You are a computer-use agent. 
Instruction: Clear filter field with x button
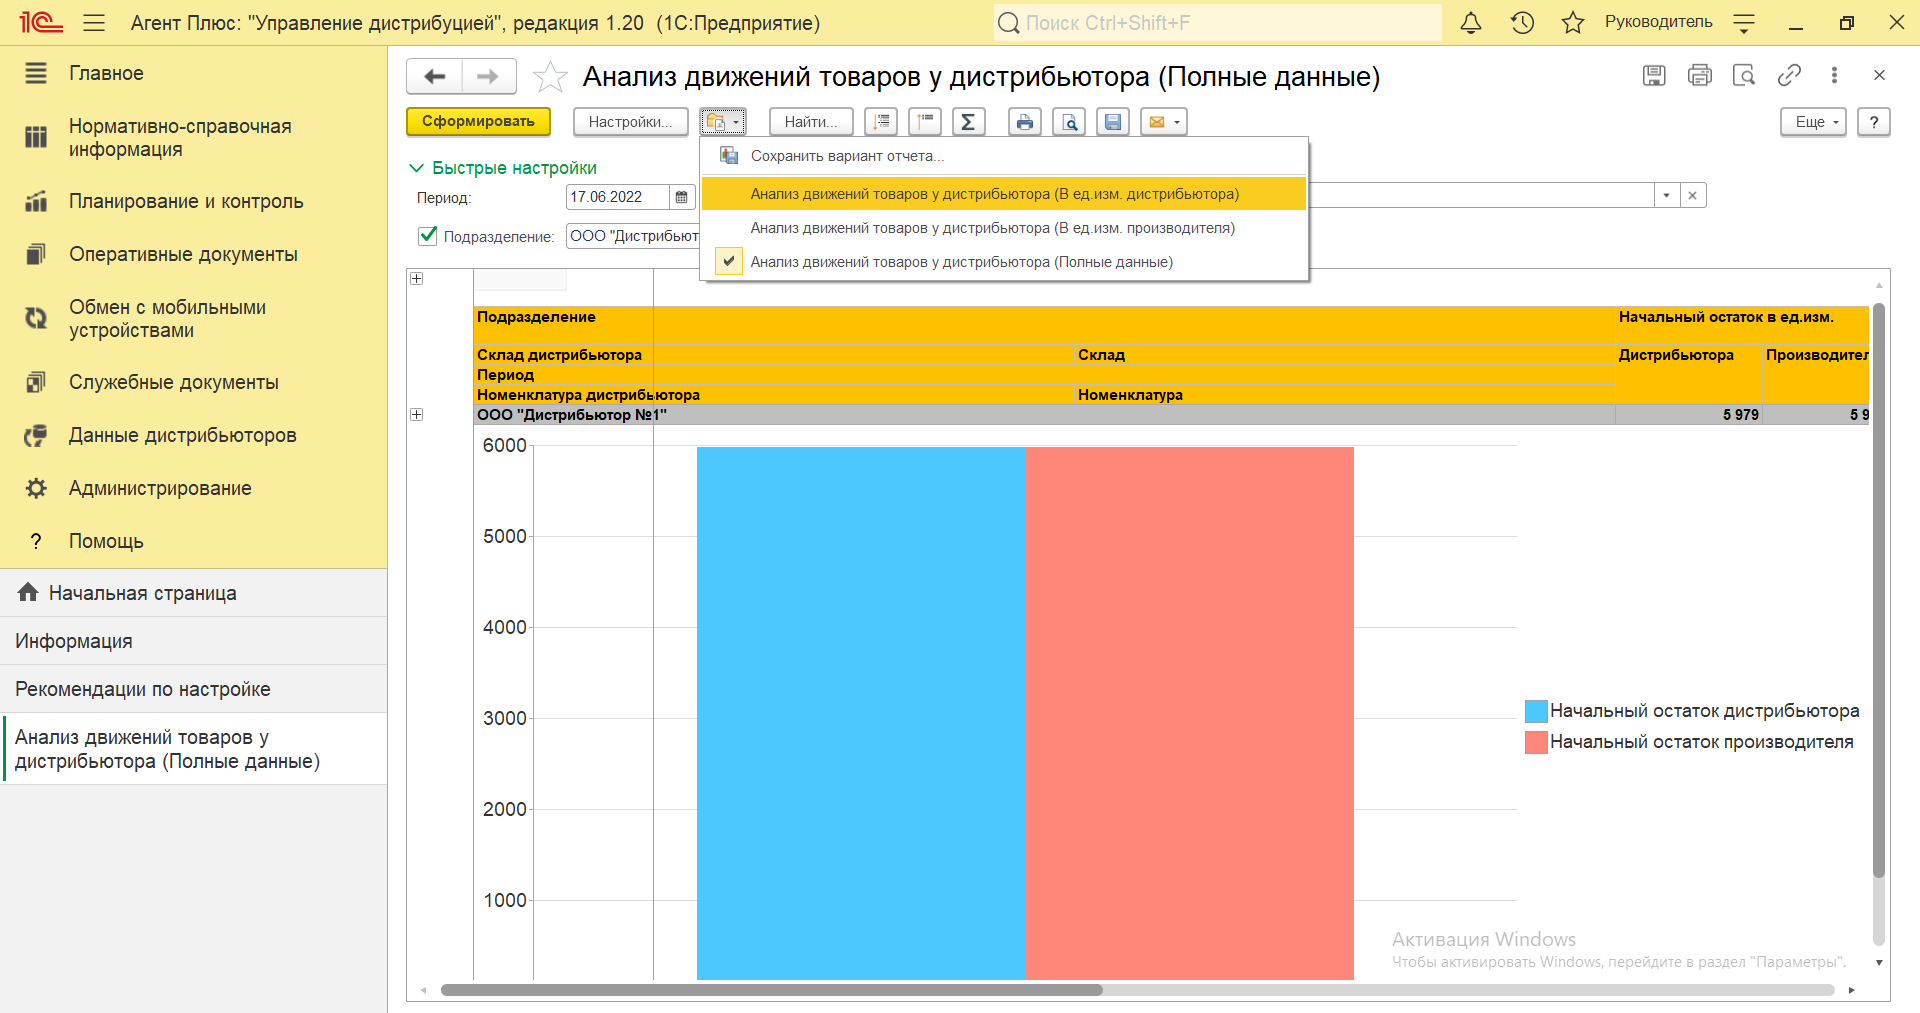pyautogui.click(x=1692, y=196)
